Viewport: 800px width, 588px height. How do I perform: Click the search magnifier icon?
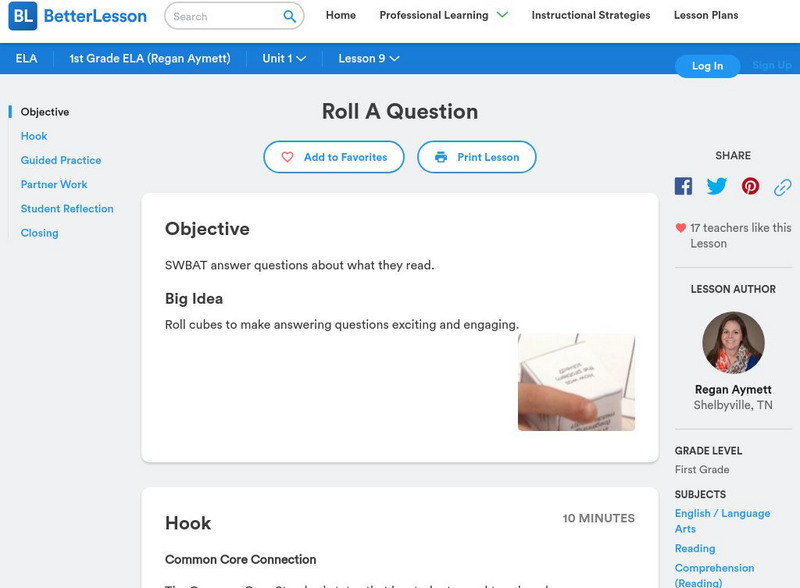coord(289,16)
